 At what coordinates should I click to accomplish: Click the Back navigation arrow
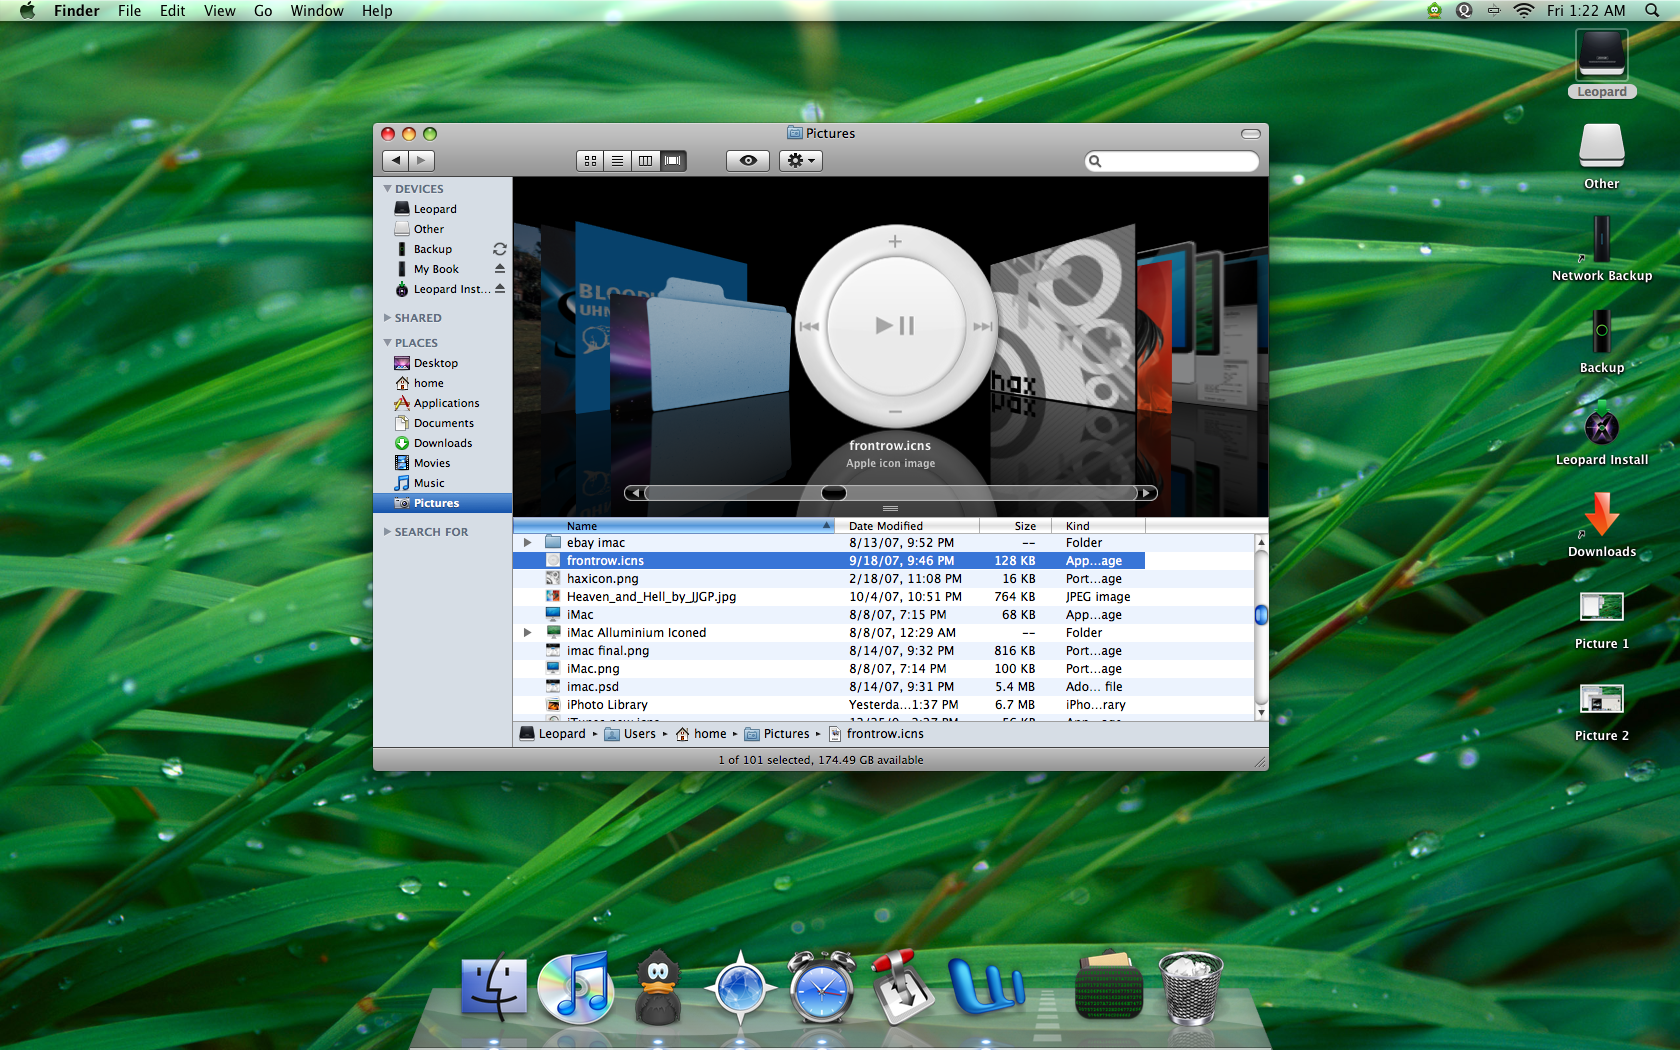[396, 161]
